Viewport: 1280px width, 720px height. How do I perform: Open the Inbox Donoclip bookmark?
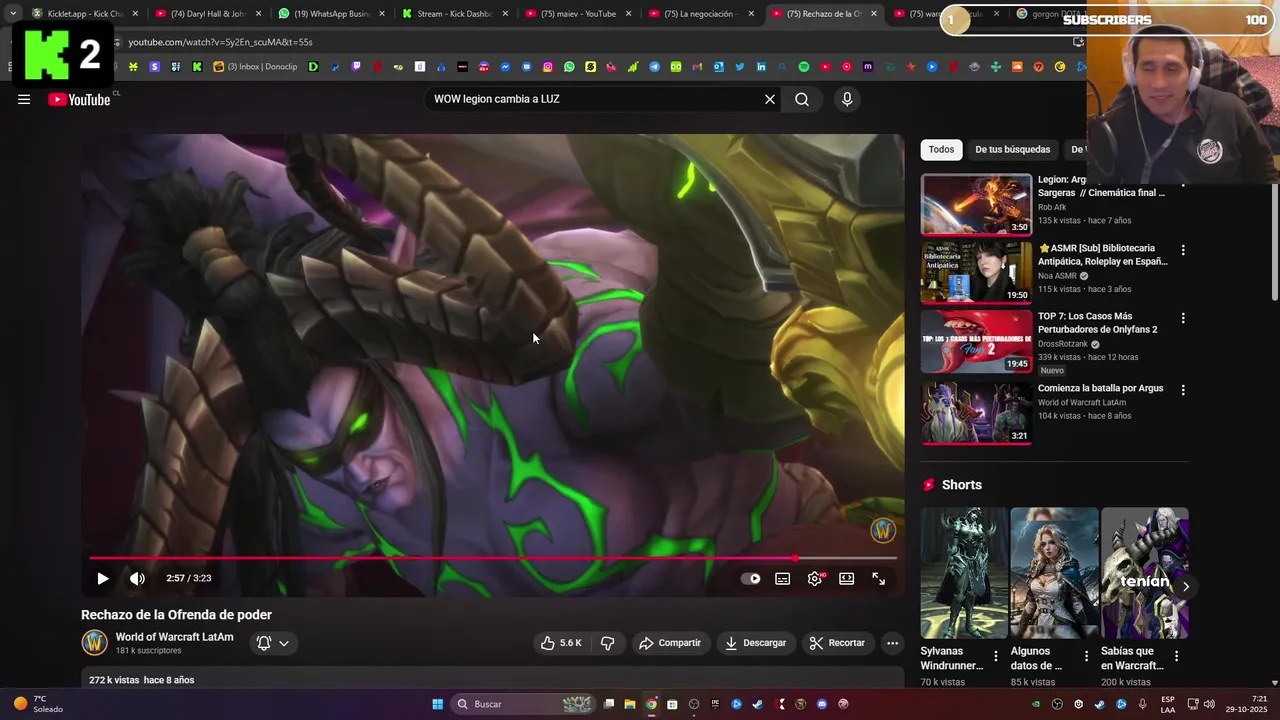coord(255,67)
